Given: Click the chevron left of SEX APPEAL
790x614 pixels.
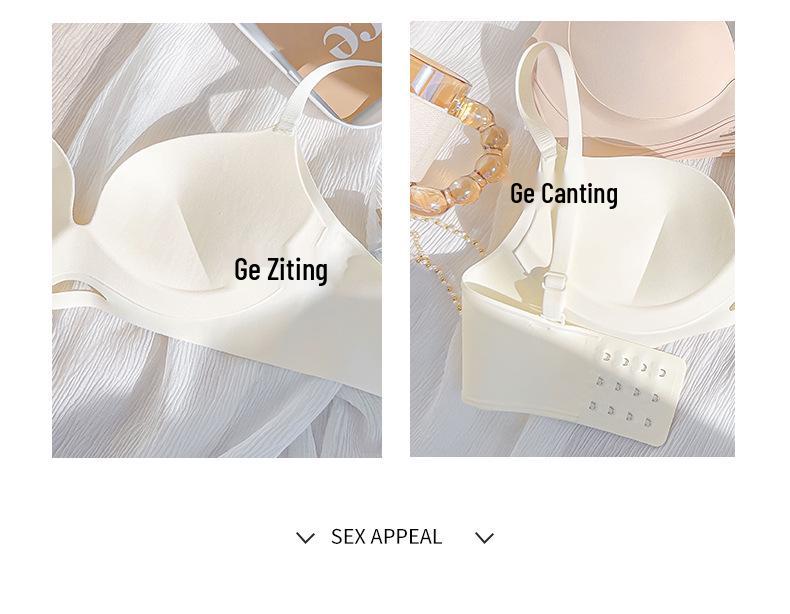Looking at the screenshot, I should 305,538.
